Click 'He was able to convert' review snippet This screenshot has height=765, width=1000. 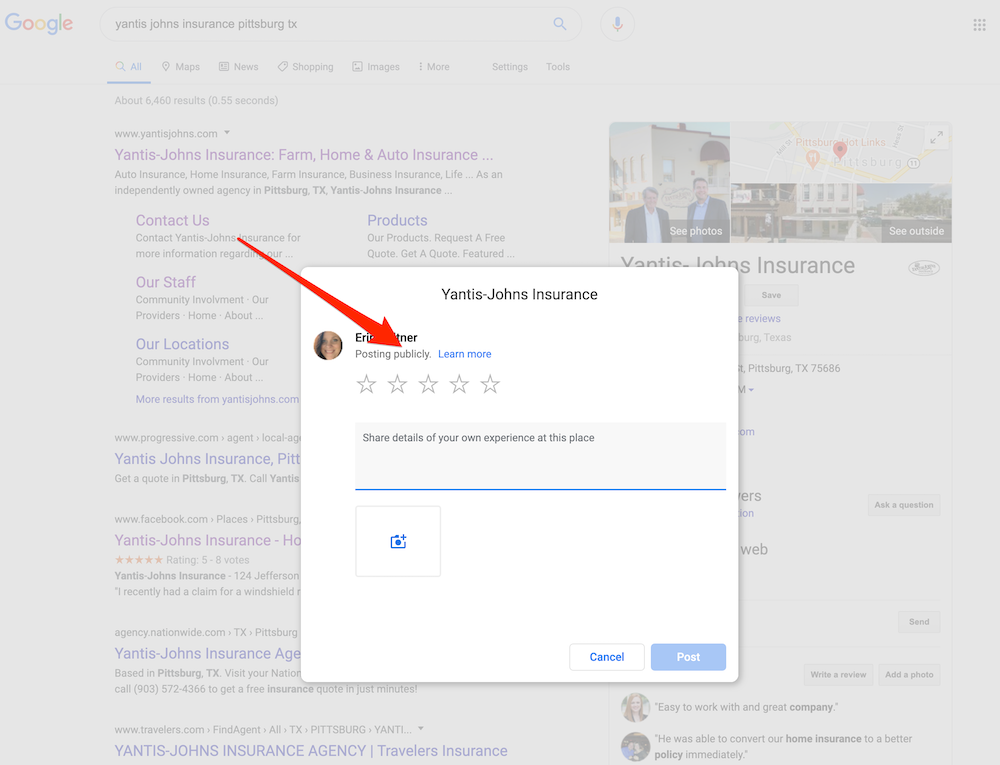pos(783,747)
